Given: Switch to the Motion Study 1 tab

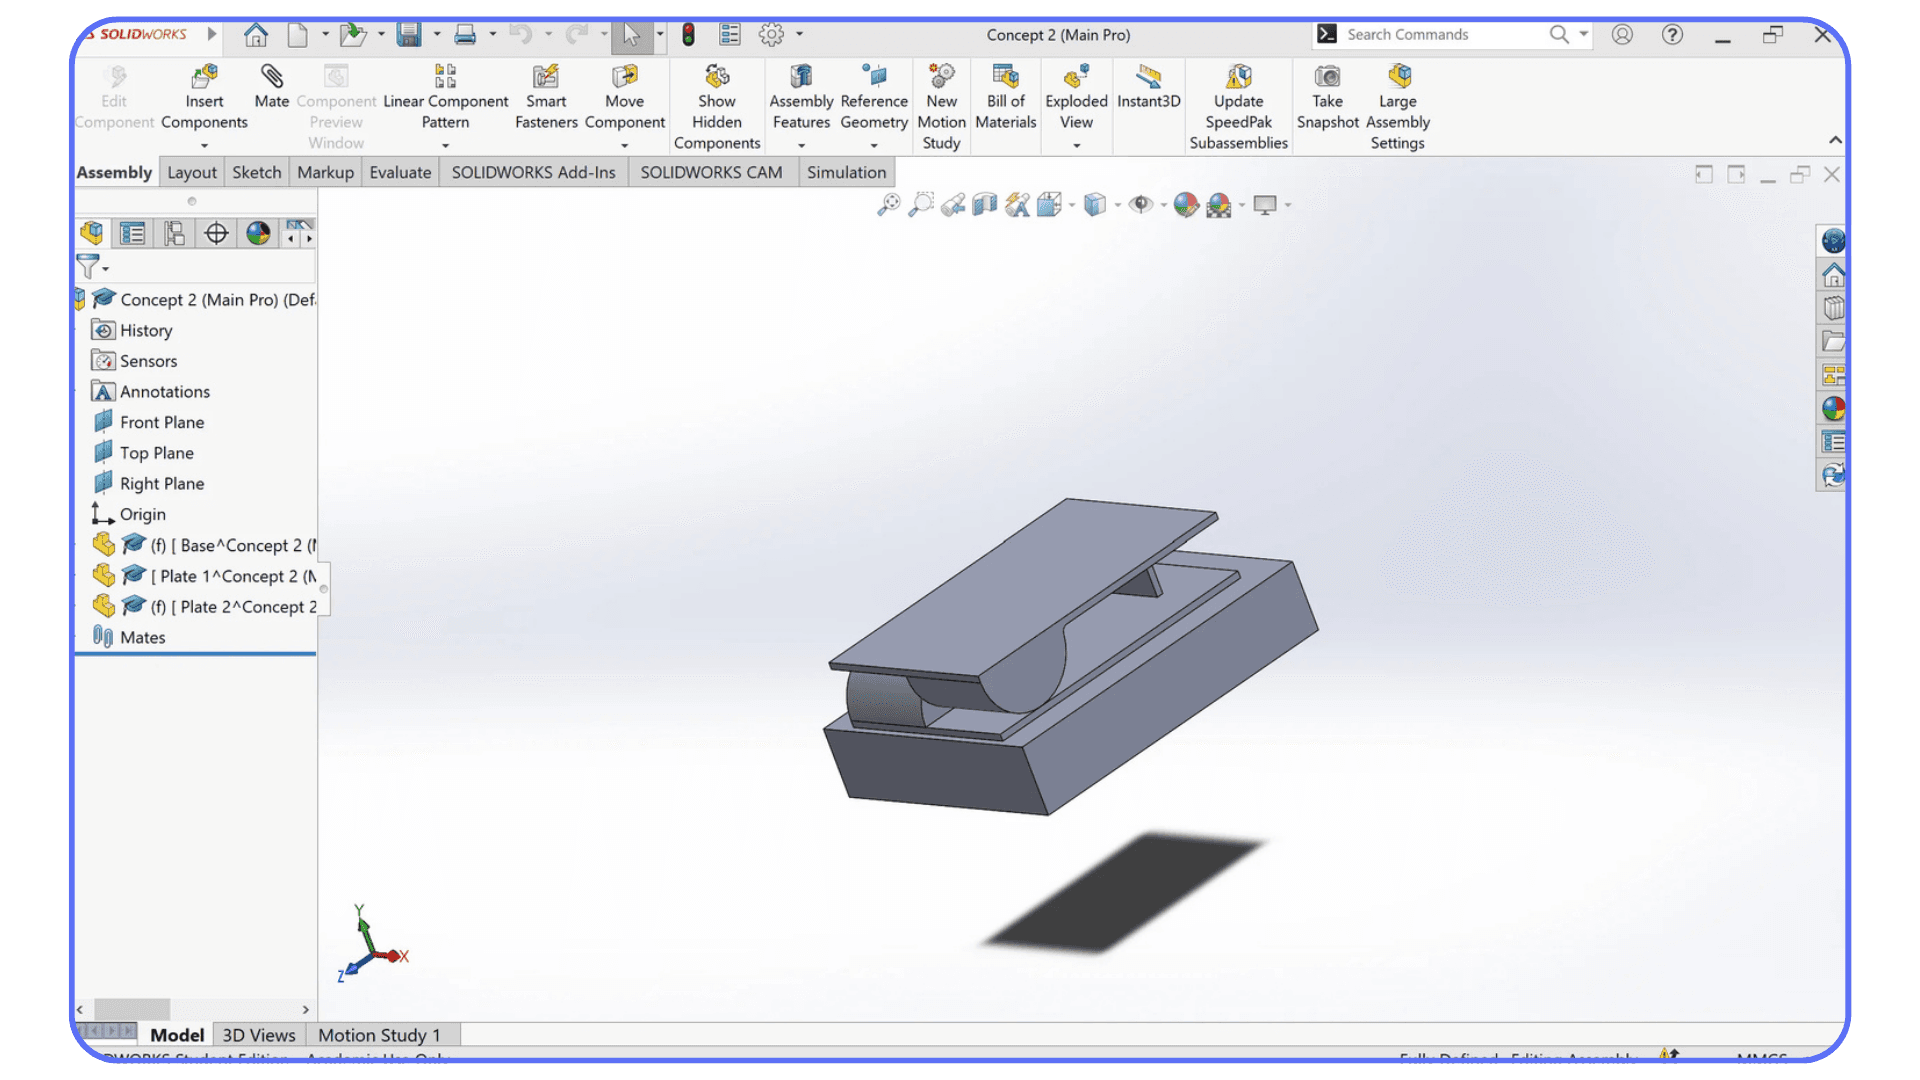Looking at the screenshot, I should coord(379,1034).
